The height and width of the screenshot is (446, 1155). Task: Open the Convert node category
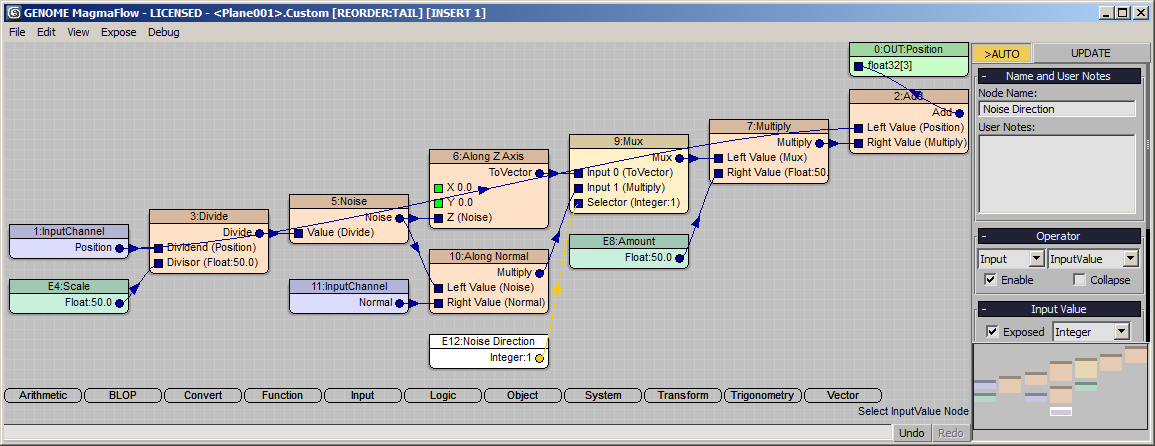[203, 395]
